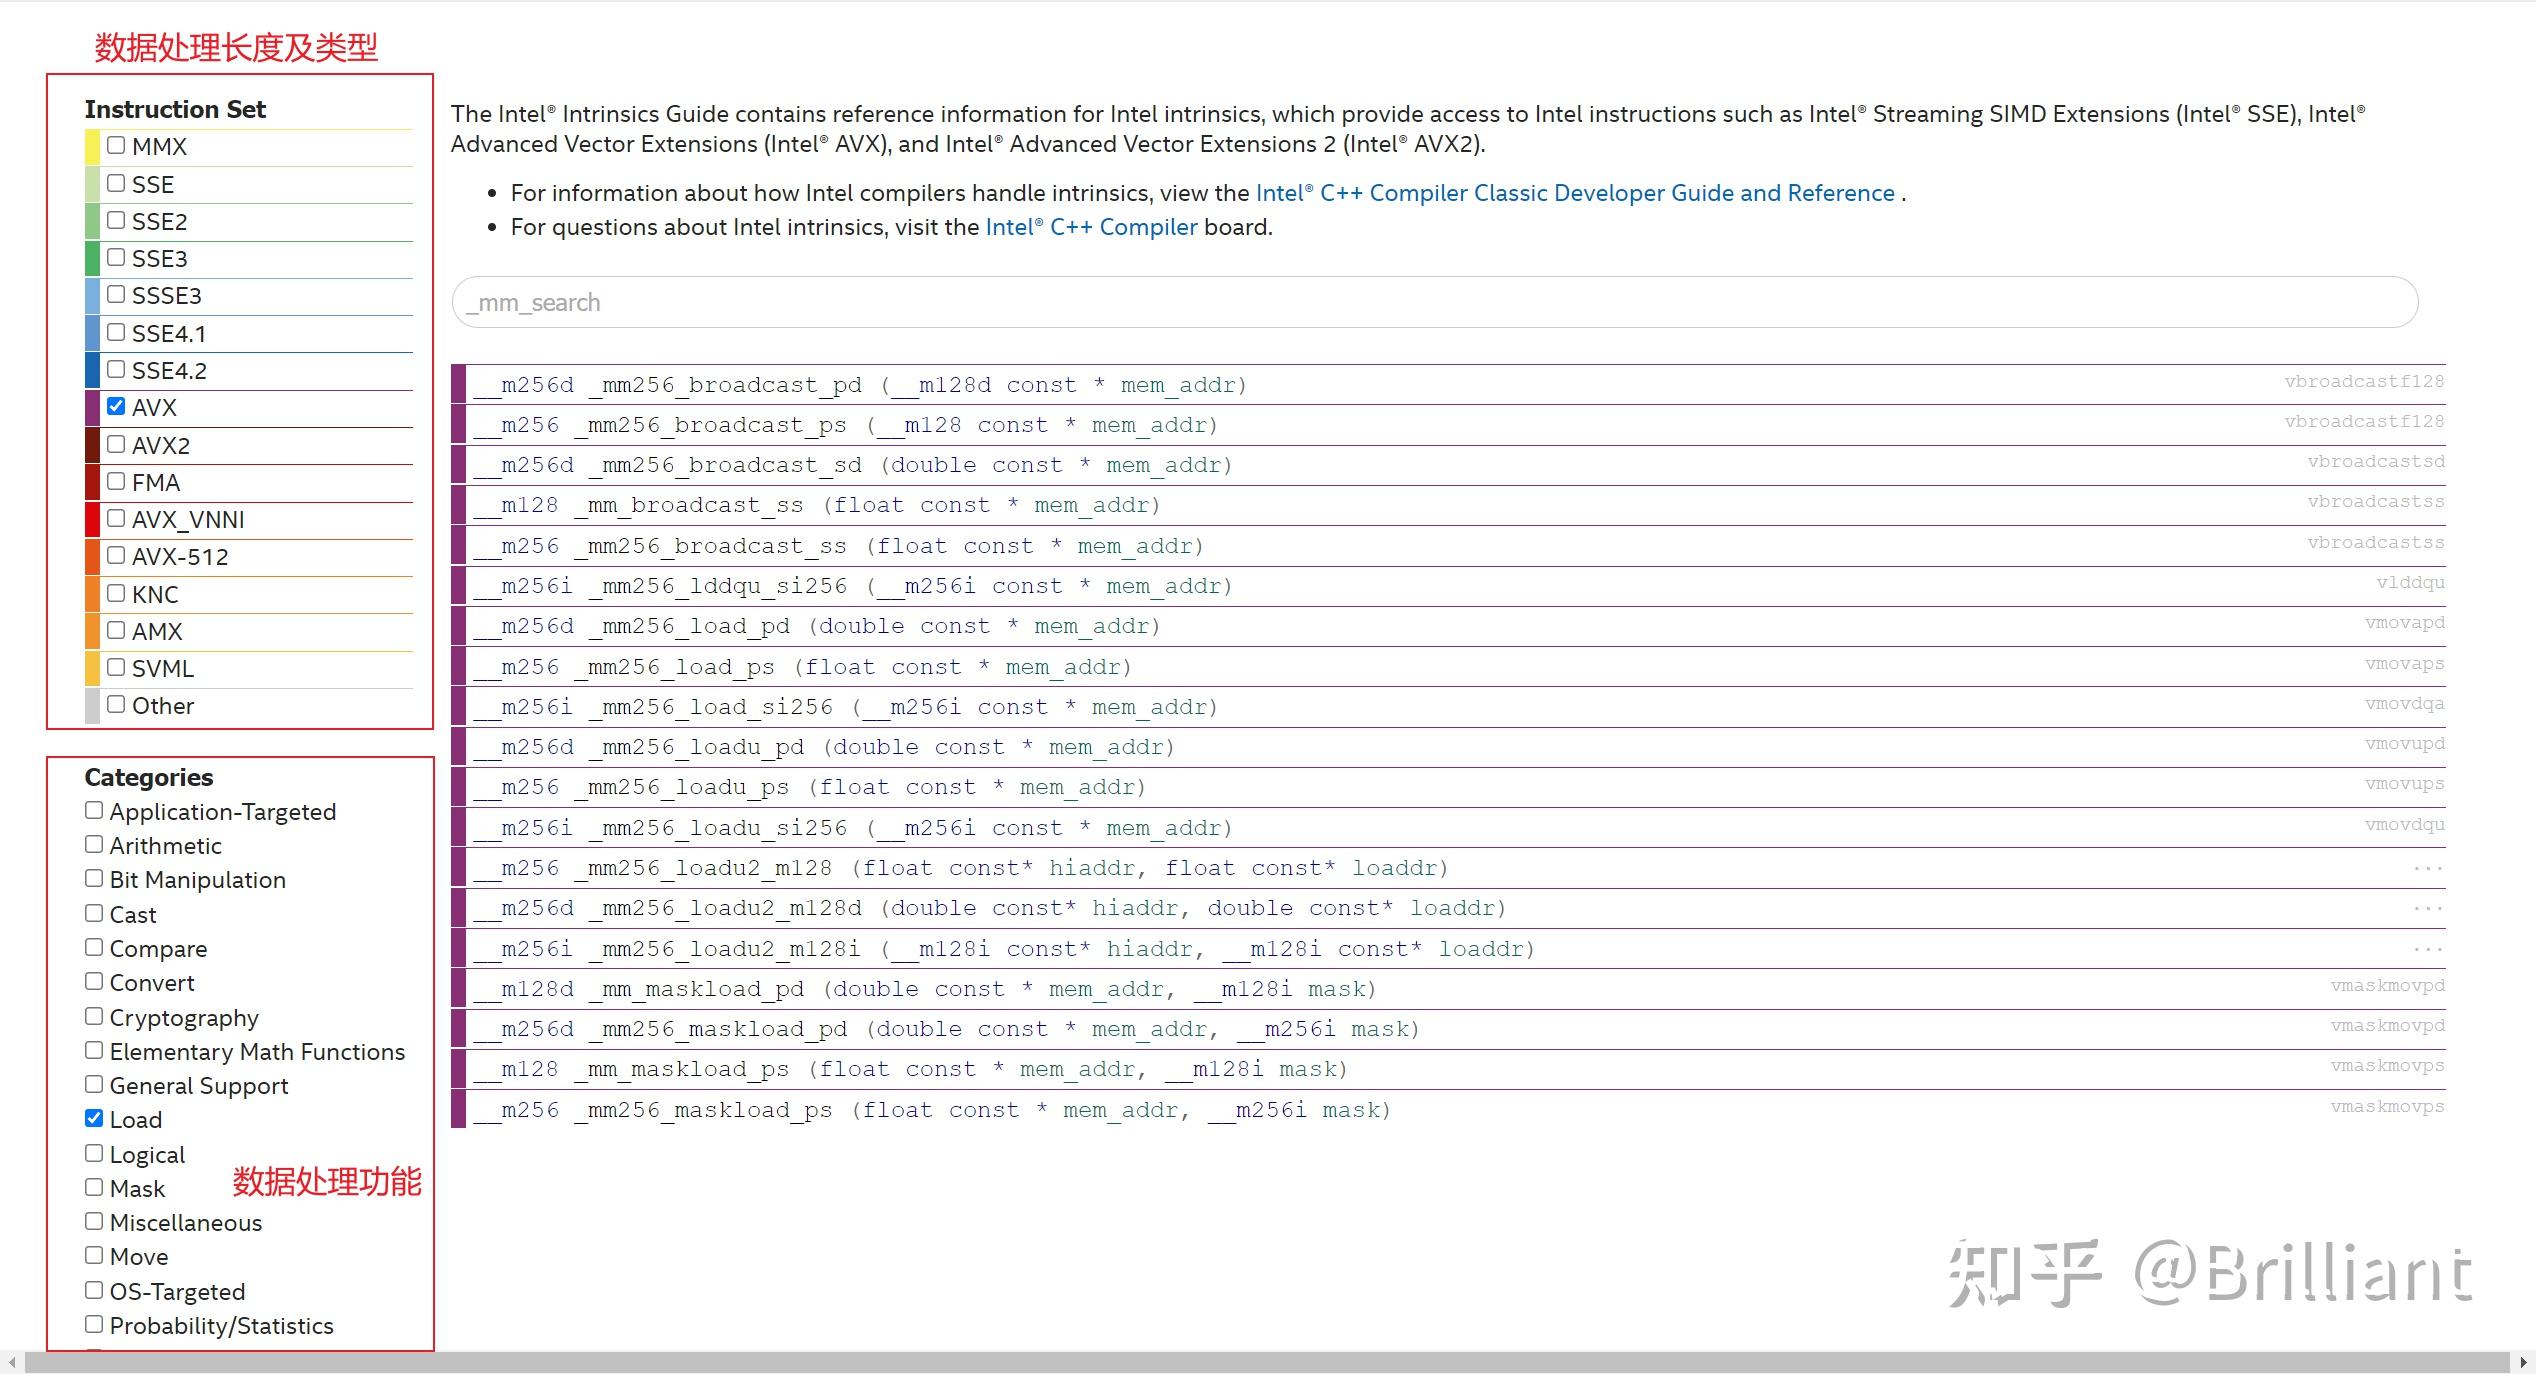This screenshot has height=1374, width=2536.
Task: Uncheck the Load category checkbox
Action: 94,1118
